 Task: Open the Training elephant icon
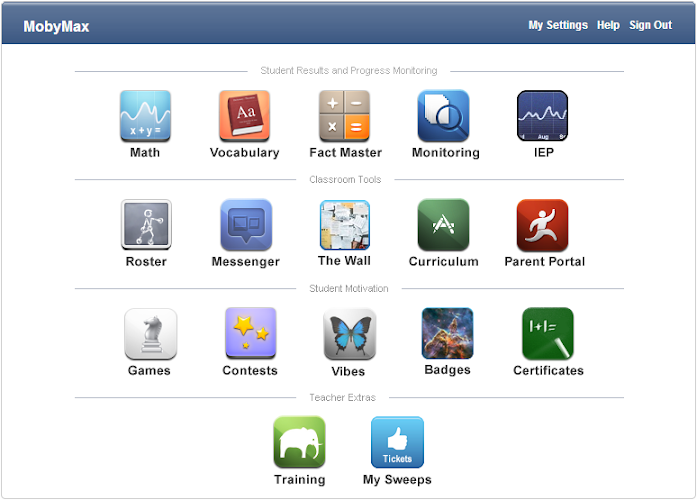point(299,442)
